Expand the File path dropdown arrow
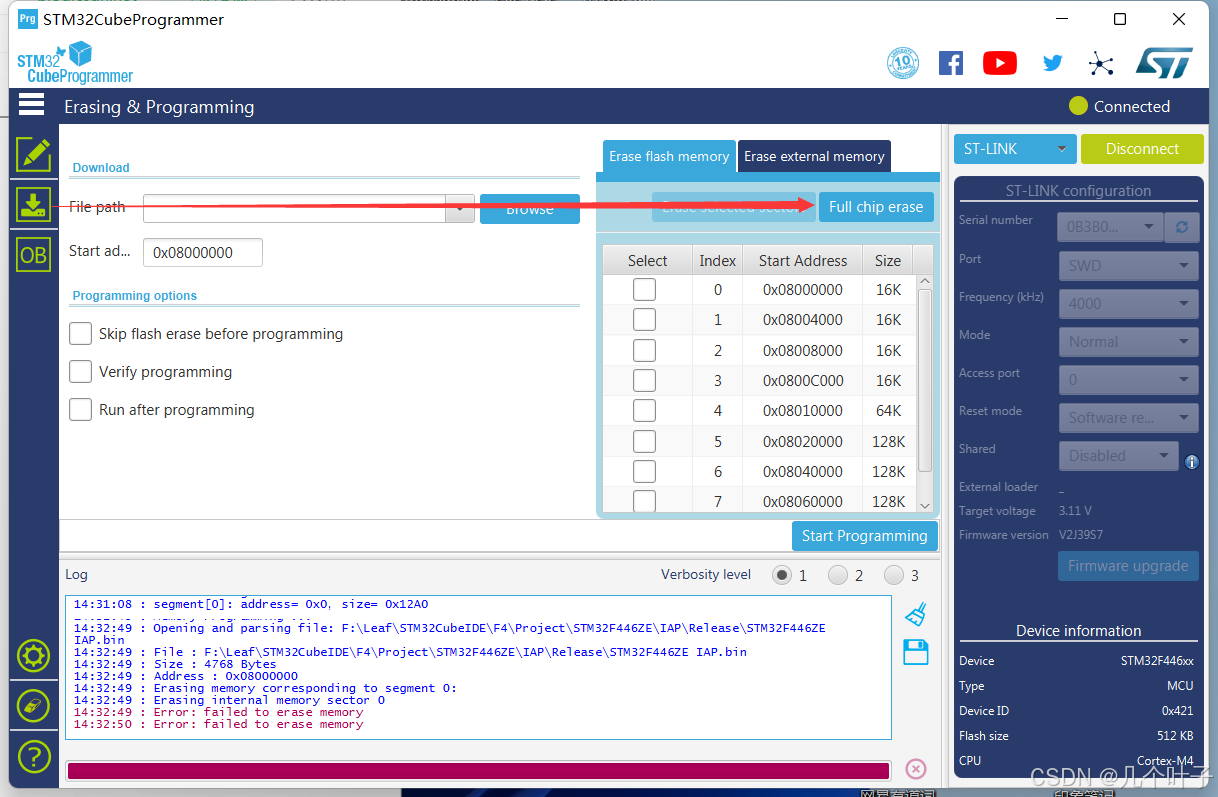The image size is (1218, 797). click(459, 208)
